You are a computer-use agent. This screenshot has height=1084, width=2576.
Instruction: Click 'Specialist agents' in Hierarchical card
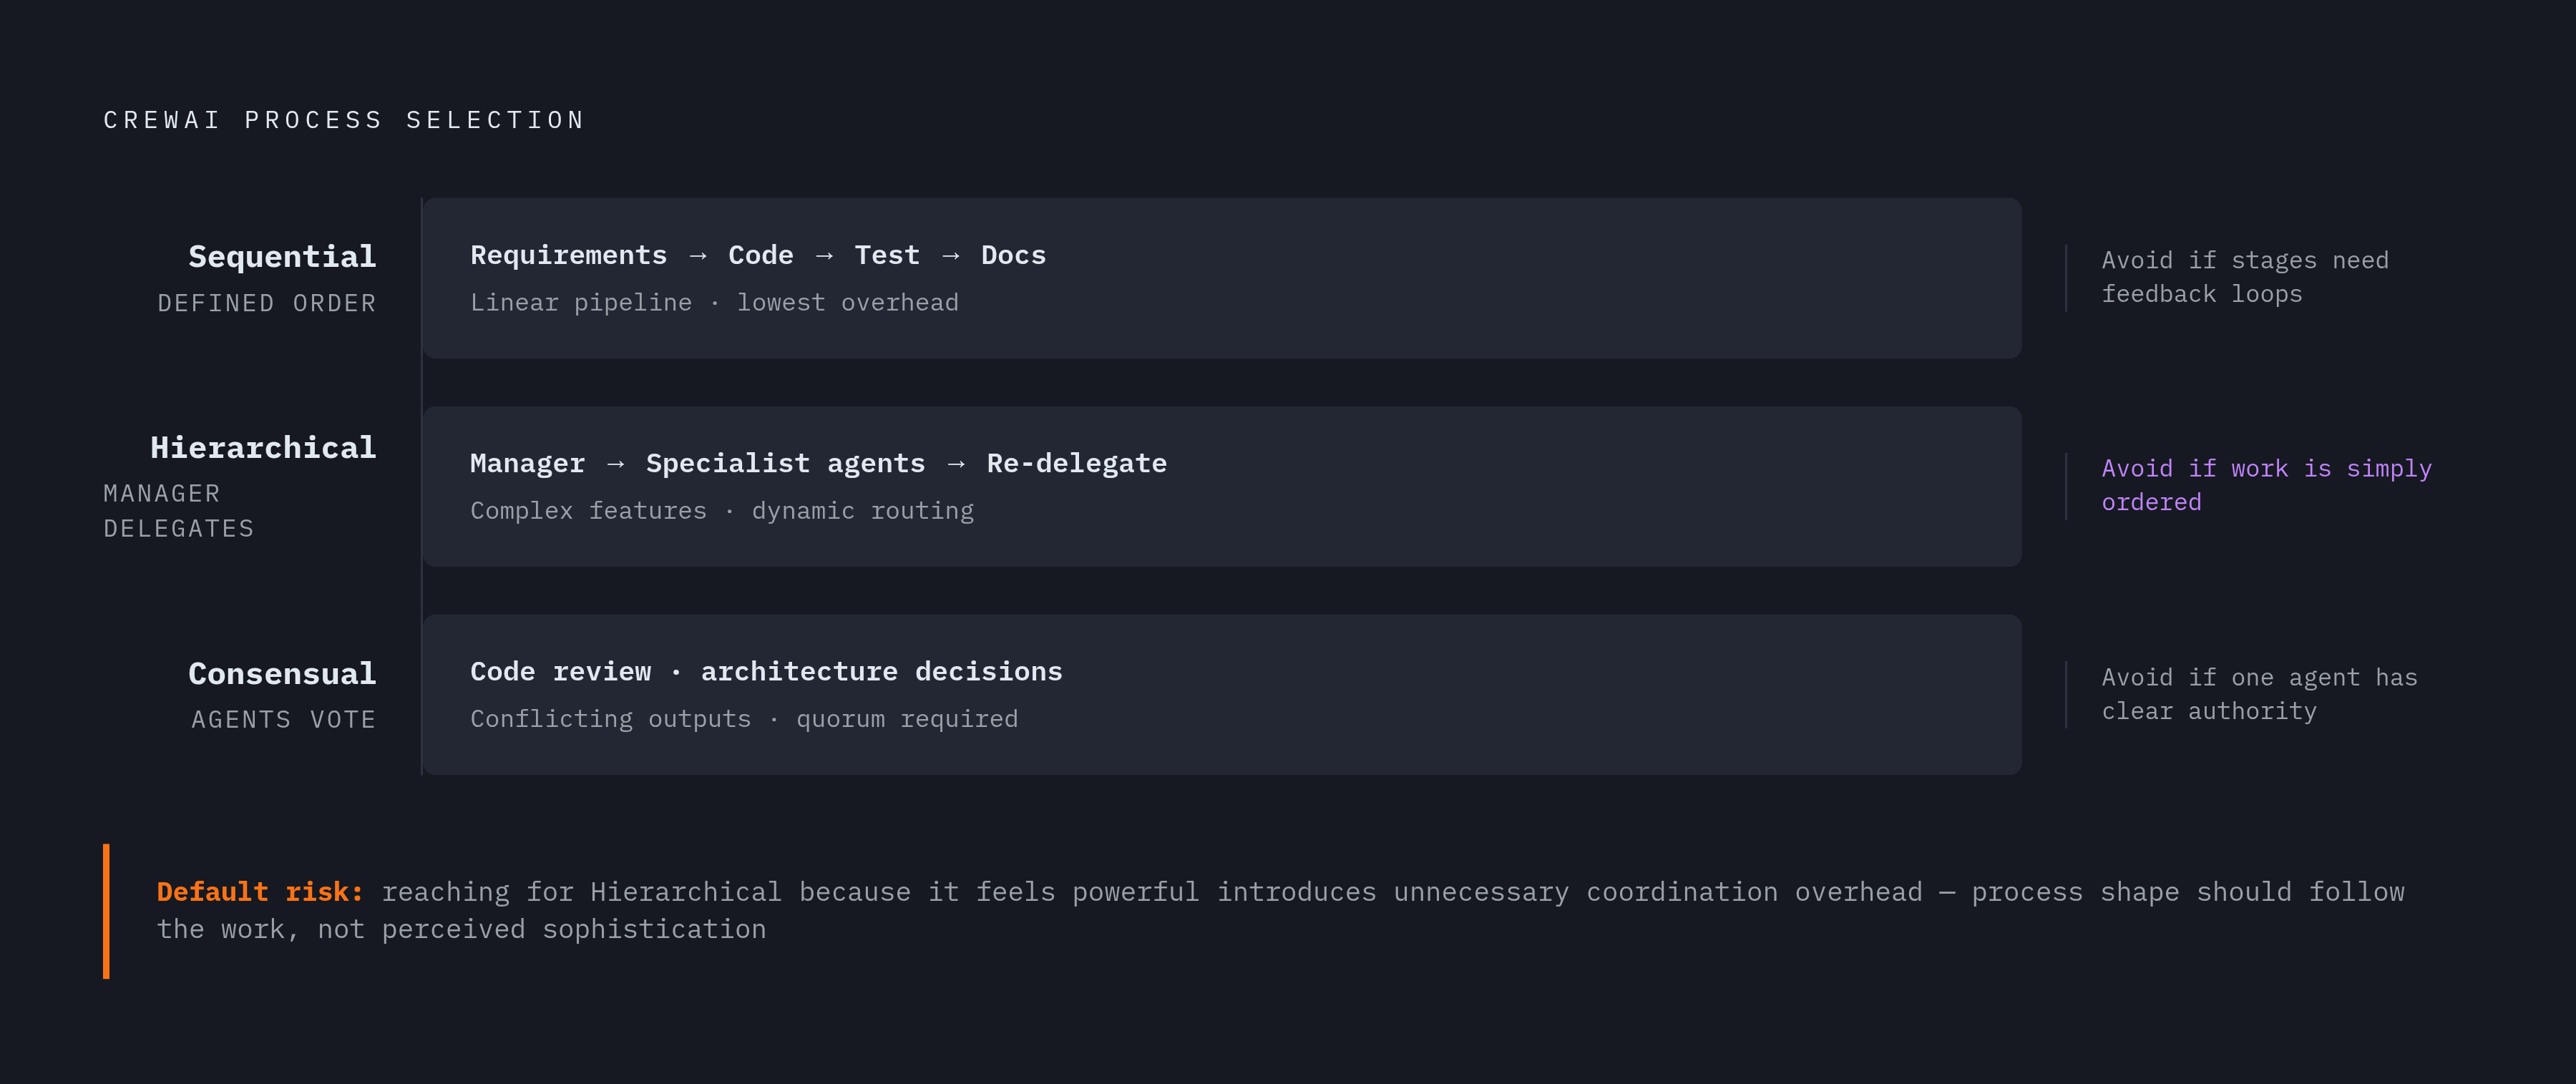point(785,463)
